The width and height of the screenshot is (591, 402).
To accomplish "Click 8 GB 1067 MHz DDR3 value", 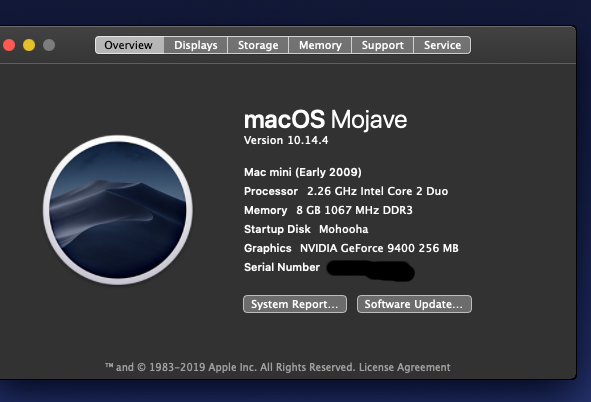I will tap(354, 210).
